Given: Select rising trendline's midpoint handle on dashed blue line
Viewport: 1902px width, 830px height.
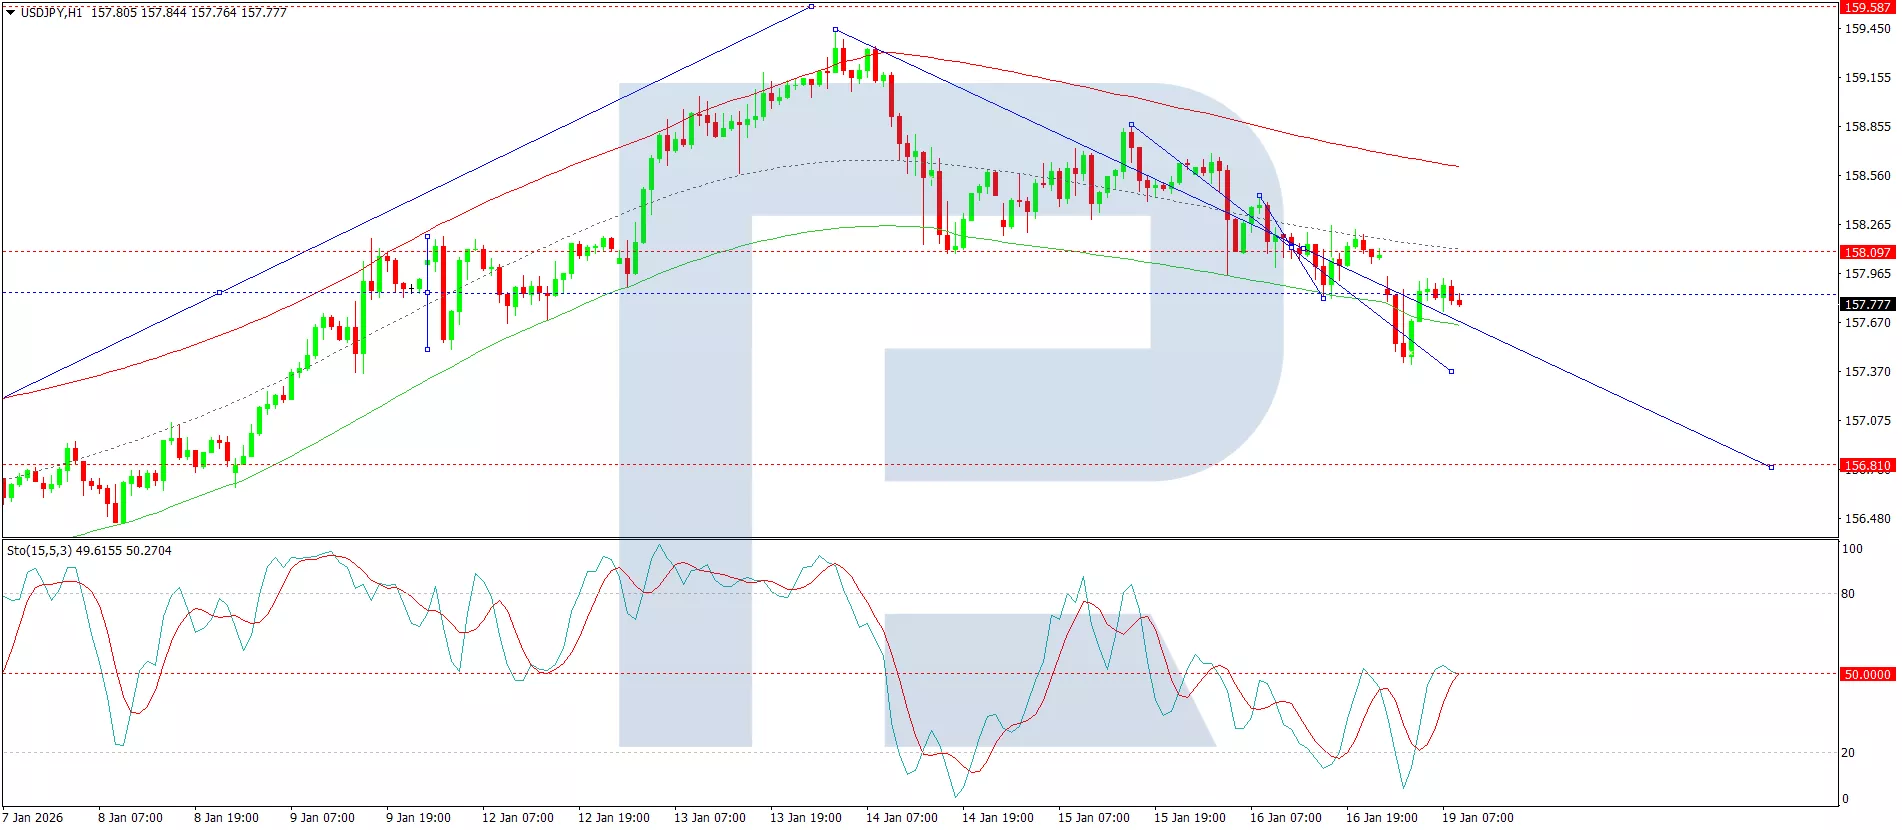Looking at the screenshot, I should point(220,292).
